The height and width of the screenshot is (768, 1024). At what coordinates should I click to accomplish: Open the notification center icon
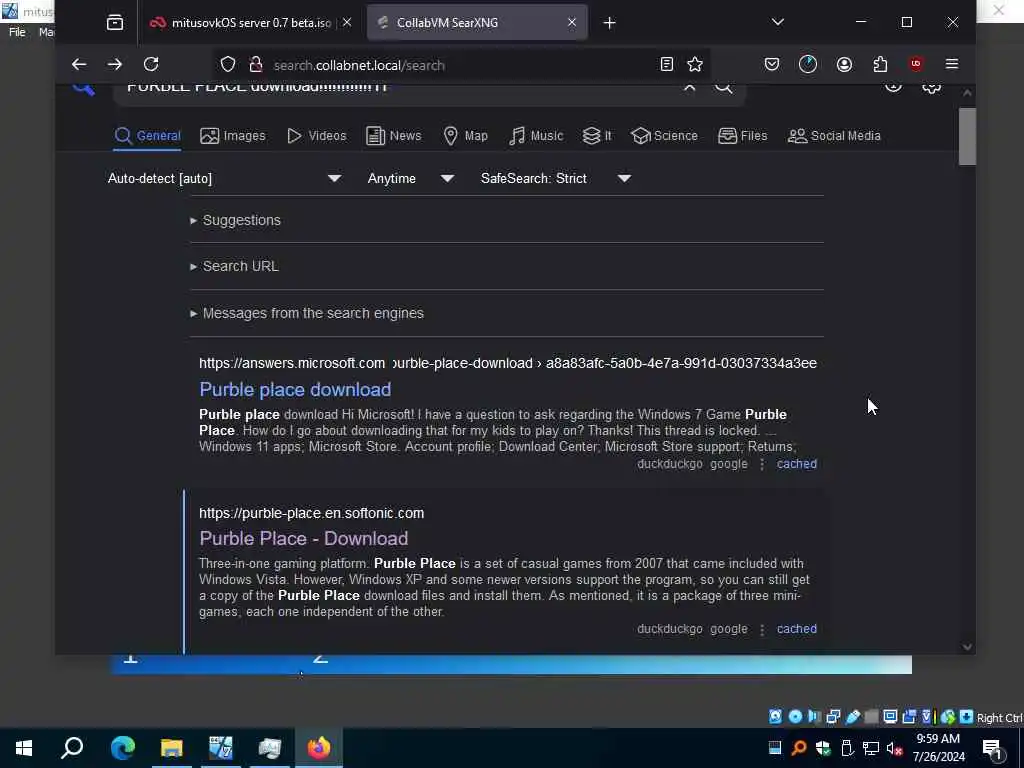[x=993, y=750]
